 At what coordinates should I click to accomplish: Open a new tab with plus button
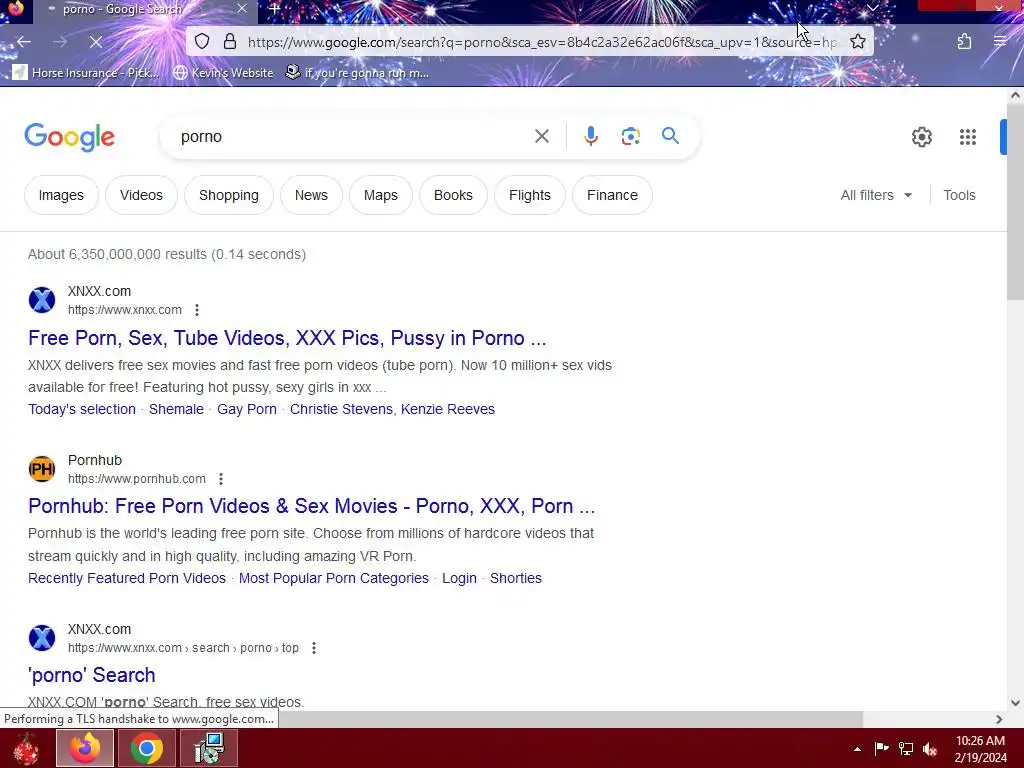point(275,9)
